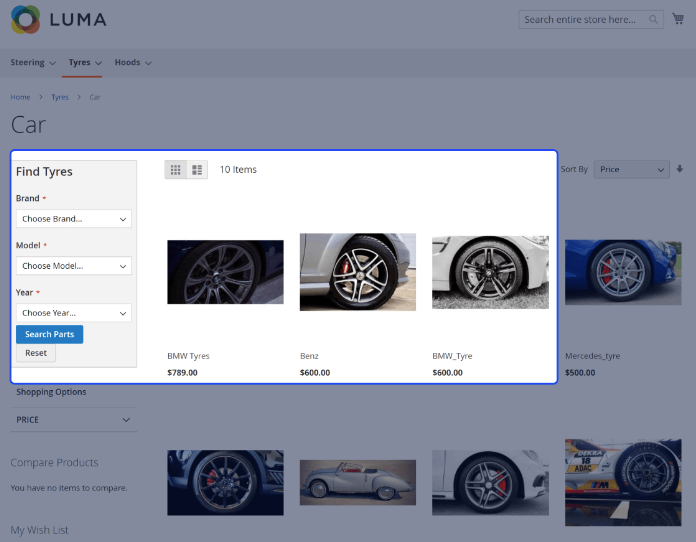The image size is (696, 542).
Task: Open the Mercedes_tyre product name link
Action: pos(593,356)
